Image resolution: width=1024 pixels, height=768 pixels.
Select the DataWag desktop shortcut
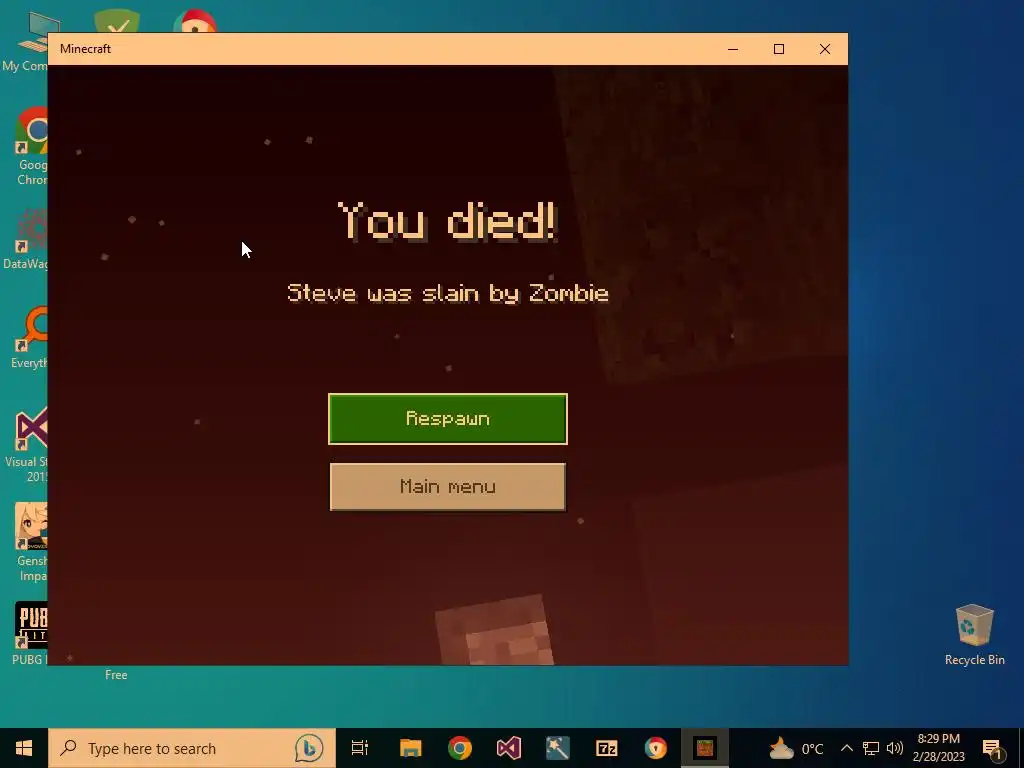click(26, 239)
